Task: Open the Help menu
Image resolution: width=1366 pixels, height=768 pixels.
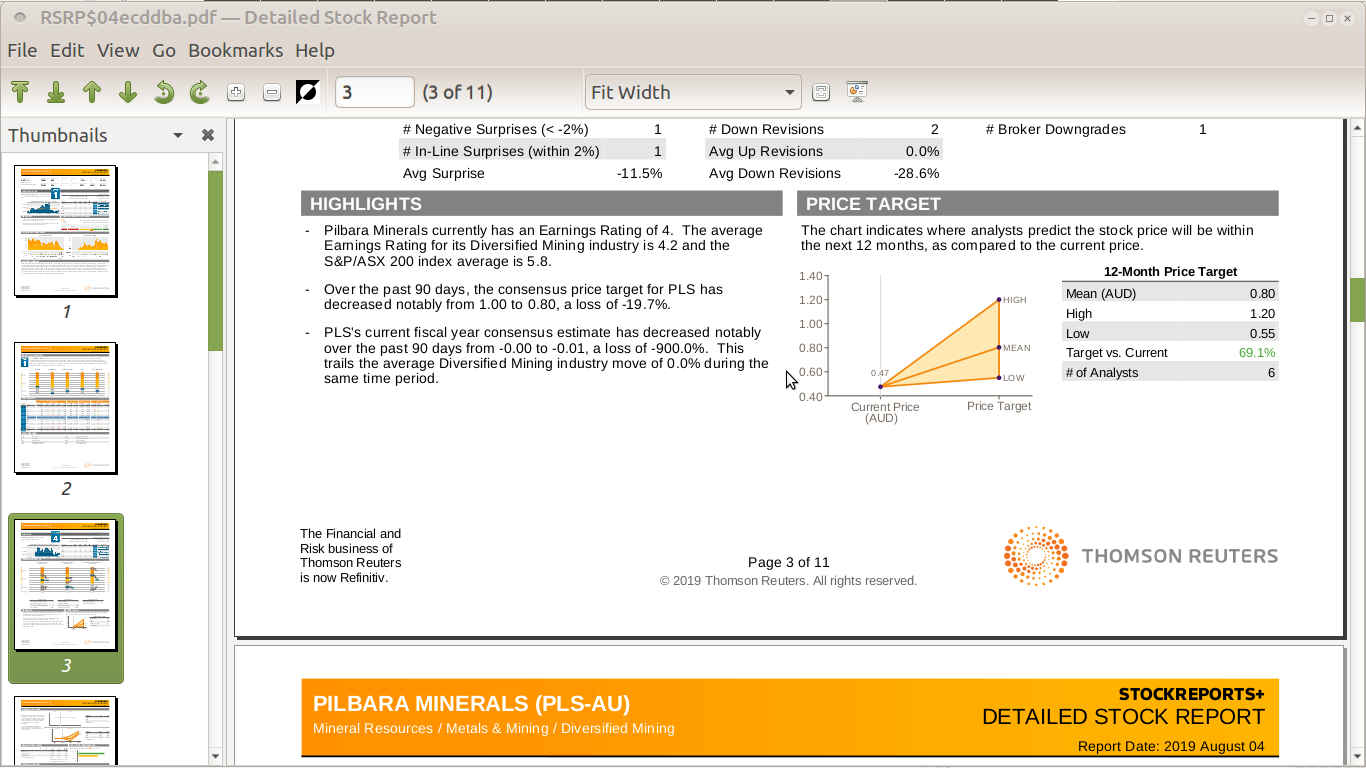Action: tap(315, 50)
